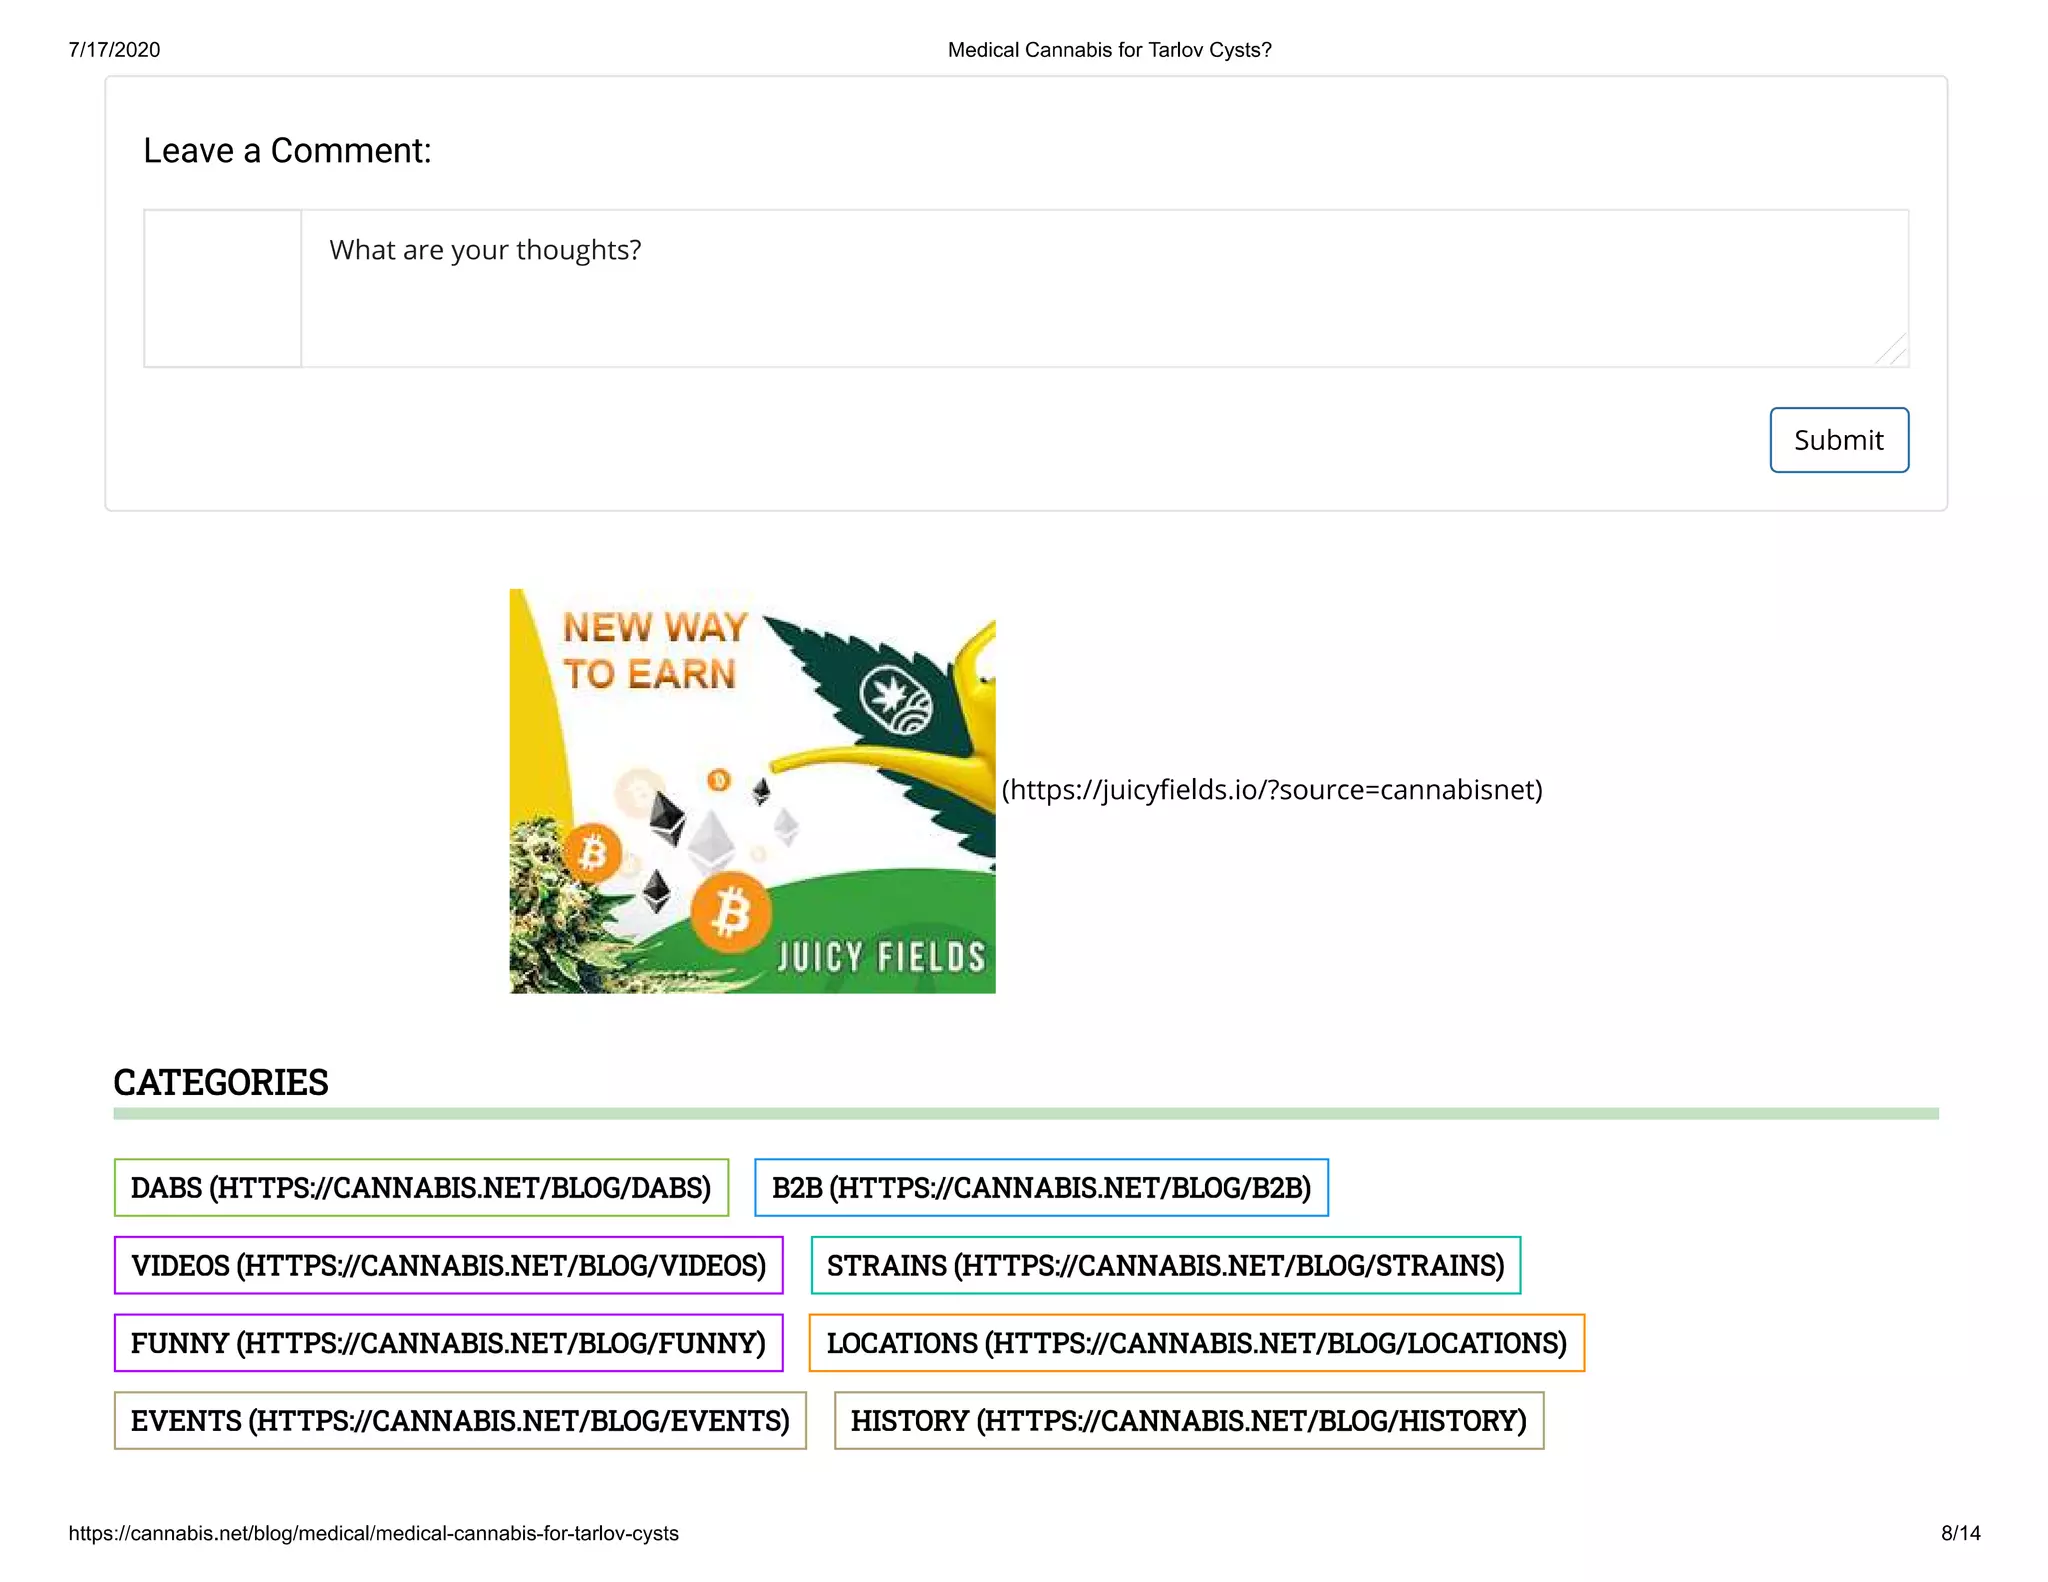
Task: Click the comment avatar placeholder box
Action: [222, 288]
